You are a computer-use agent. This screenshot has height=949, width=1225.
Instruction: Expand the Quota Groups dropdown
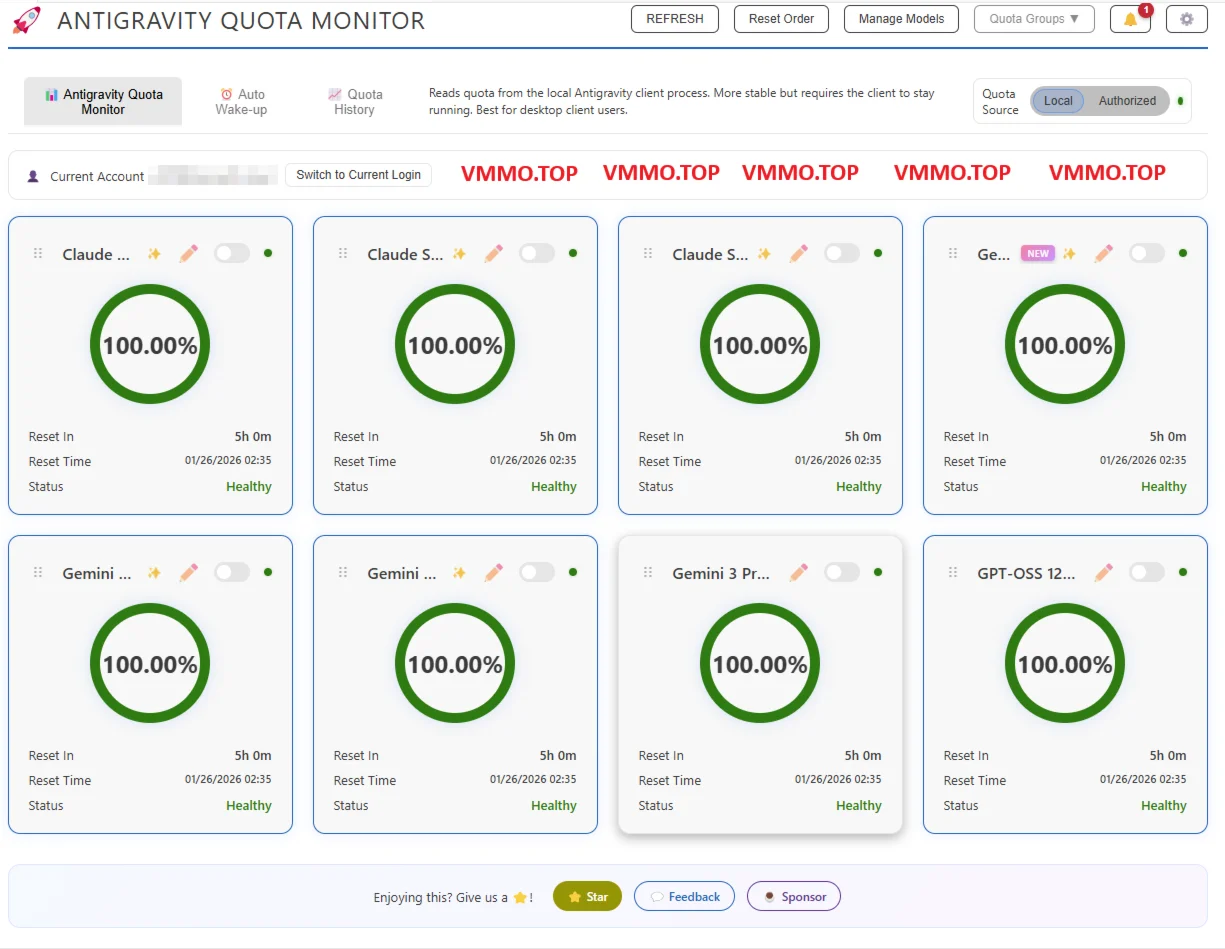tap(1033, 19)
